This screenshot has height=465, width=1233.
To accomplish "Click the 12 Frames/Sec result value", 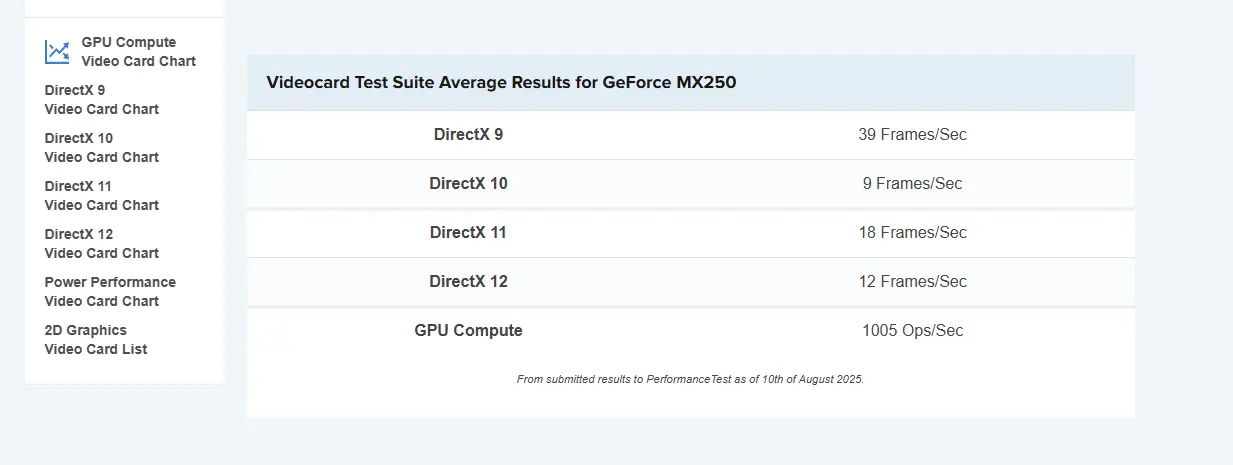I will point(912,281).
